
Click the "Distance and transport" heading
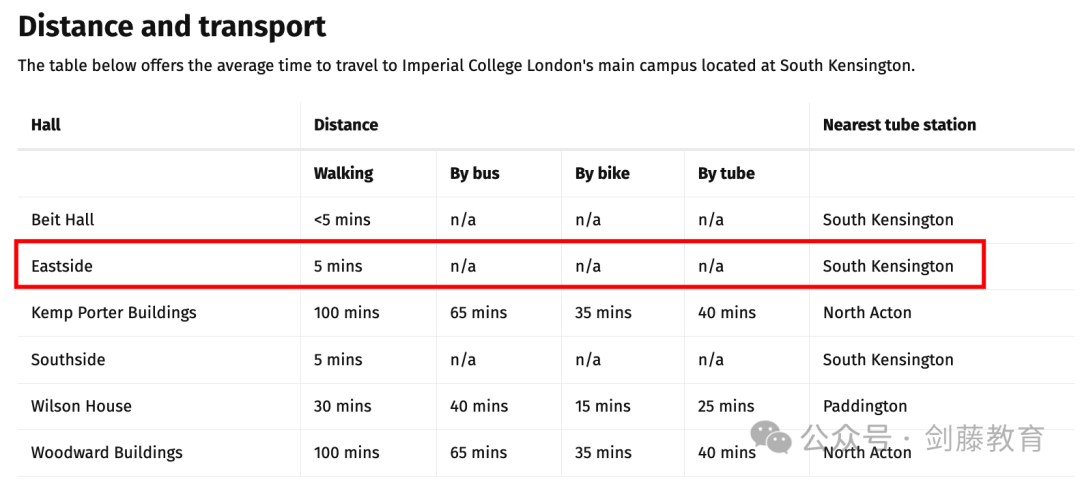point(172,27)
